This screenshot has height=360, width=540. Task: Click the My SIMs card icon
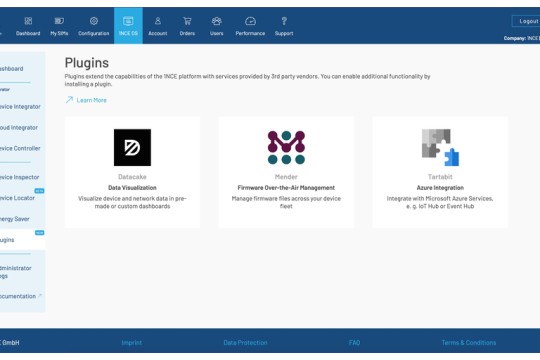click(x=59, y=21)
